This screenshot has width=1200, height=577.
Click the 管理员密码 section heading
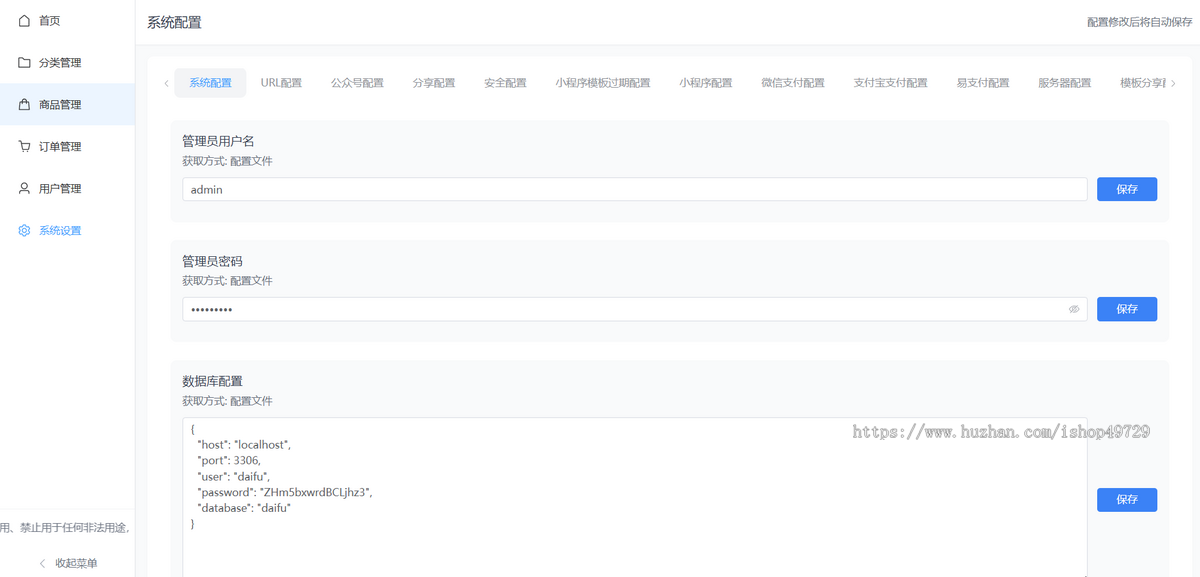(212, 261)
